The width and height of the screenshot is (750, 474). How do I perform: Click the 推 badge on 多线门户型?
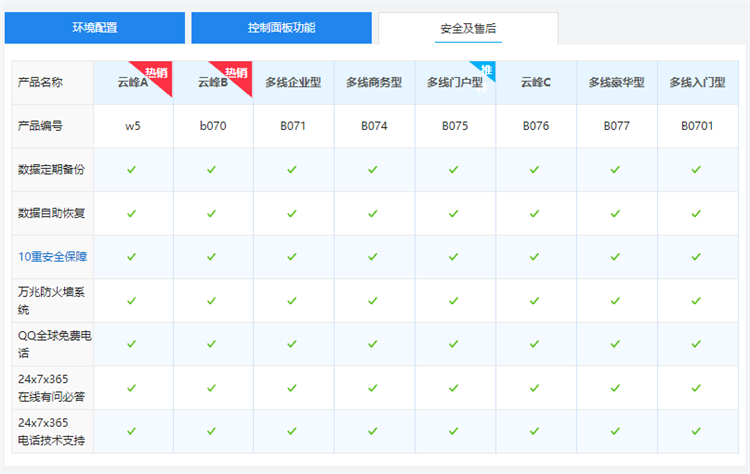pos(487,70)
